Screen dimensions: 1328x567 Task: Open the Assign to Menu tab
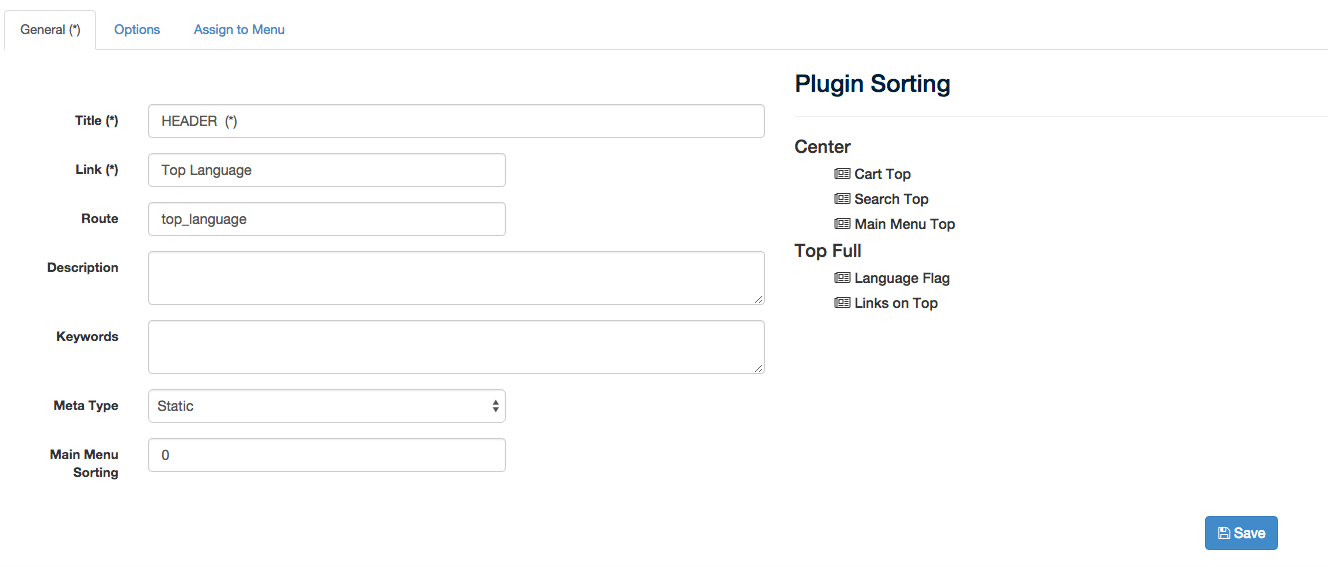point(239,30)
